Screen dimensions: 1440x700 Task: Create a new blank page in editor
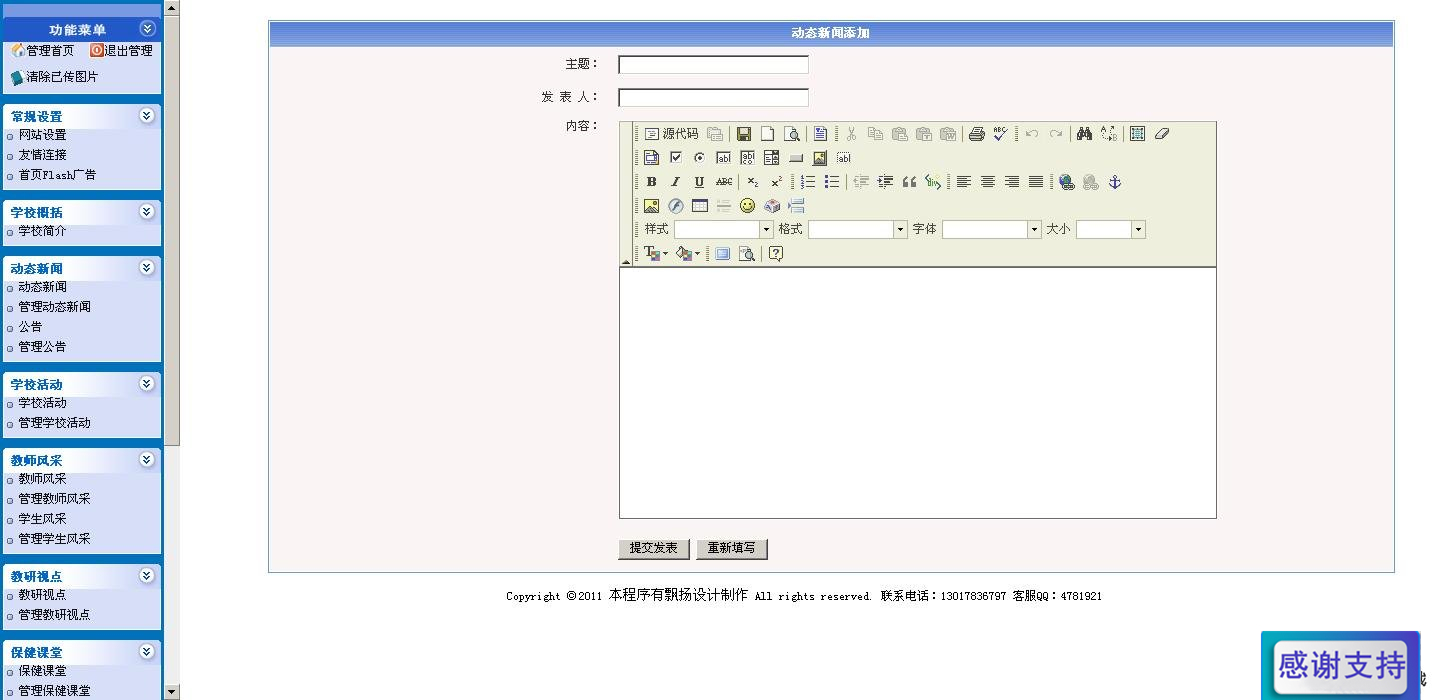point(767,134)
